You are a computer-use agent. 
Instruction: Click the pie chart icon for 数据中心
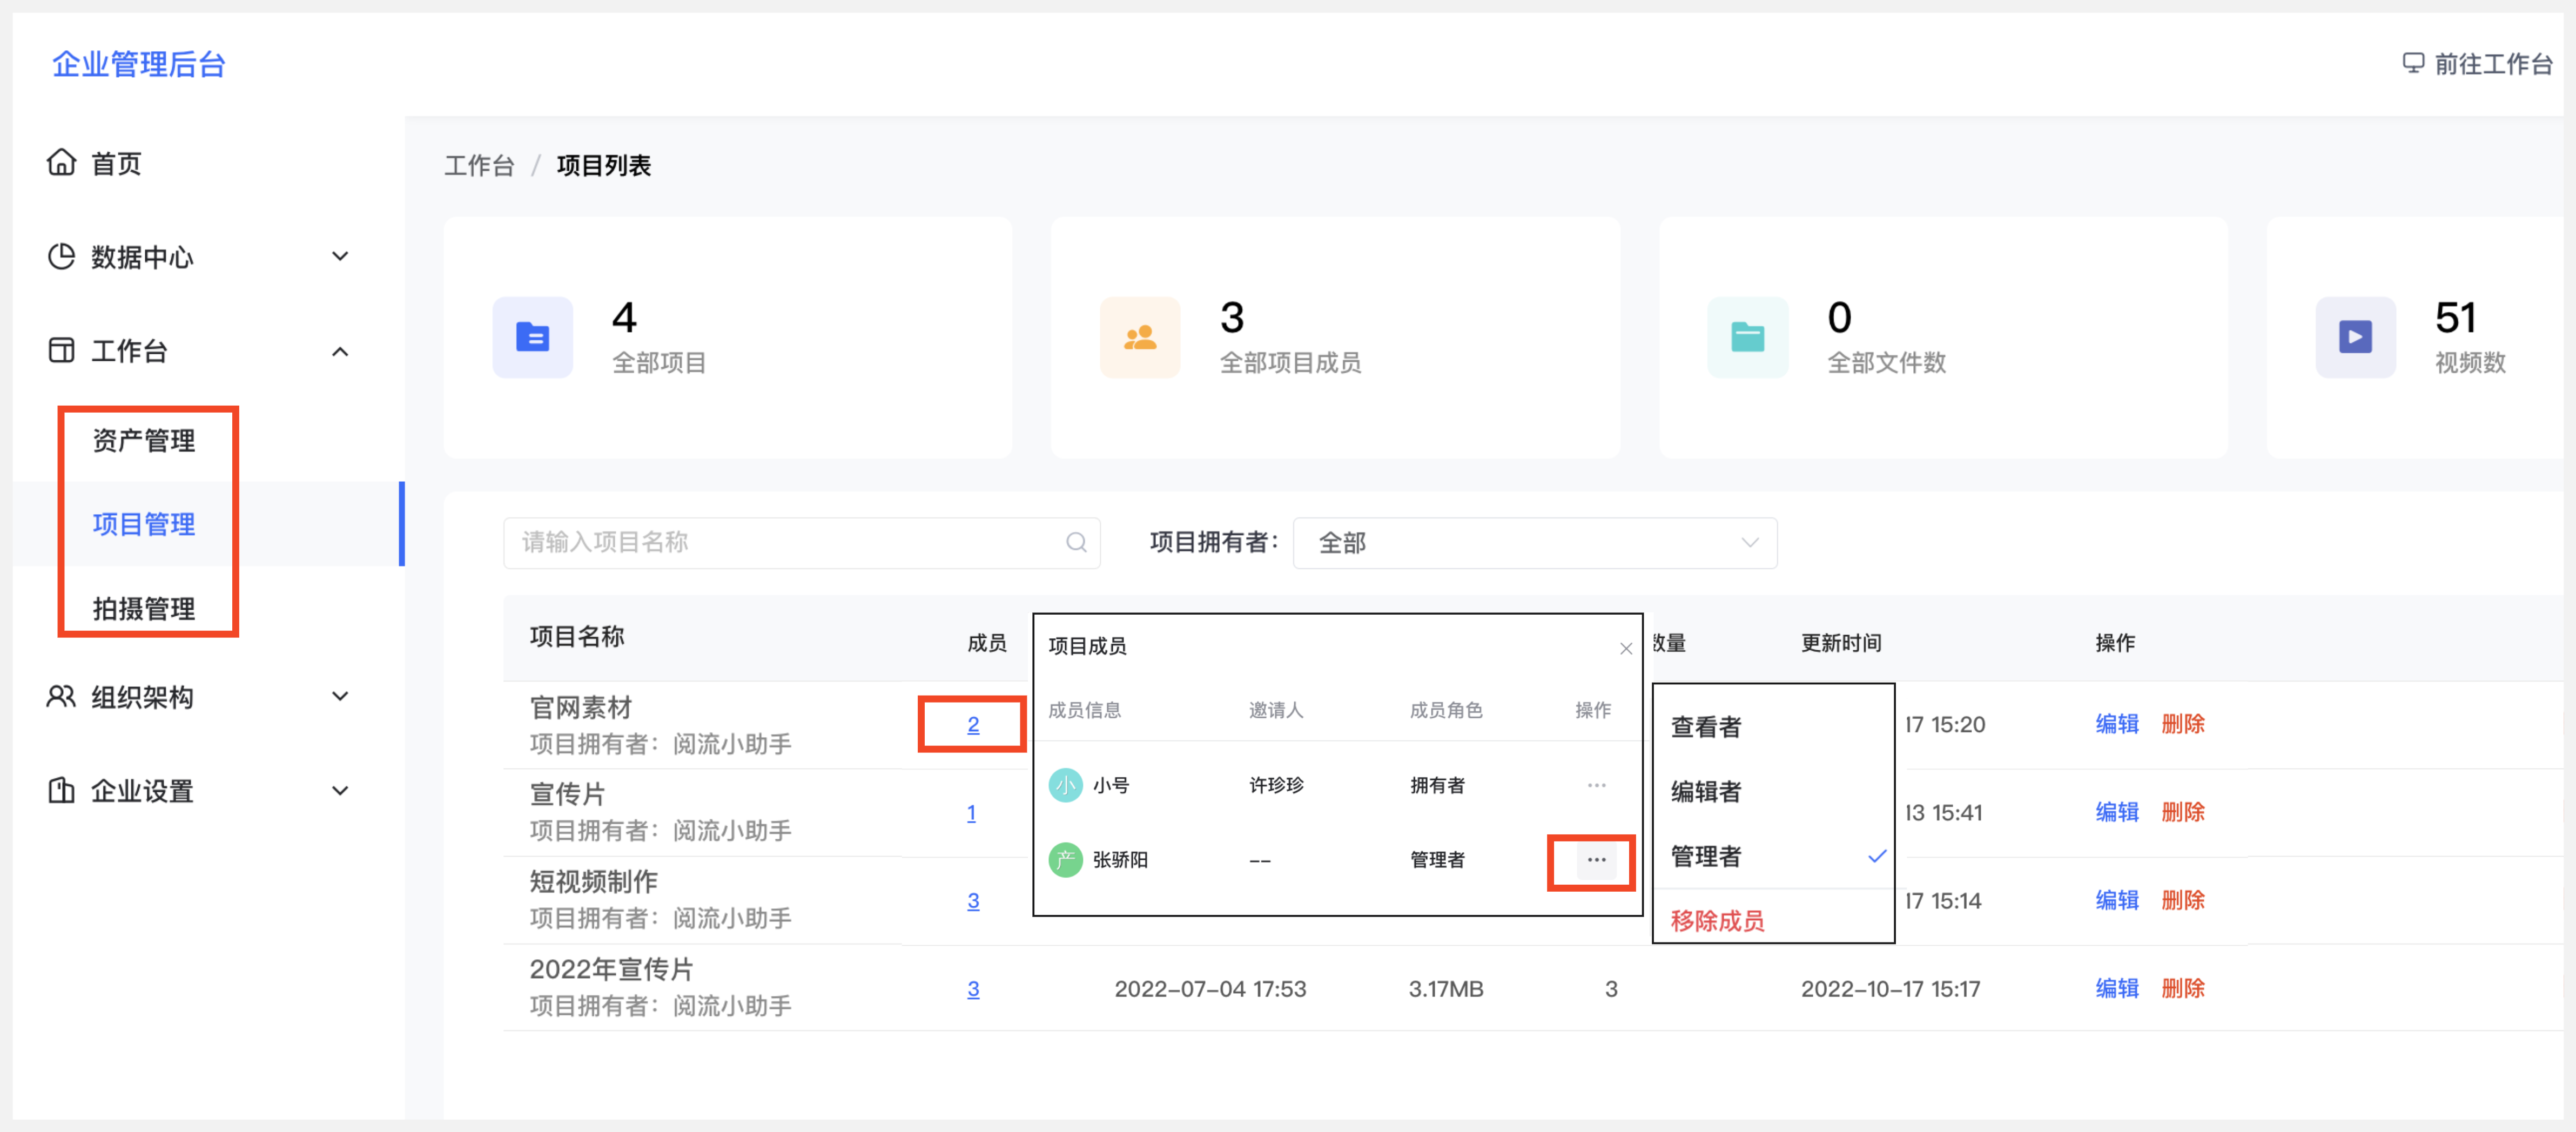[61, 256]
